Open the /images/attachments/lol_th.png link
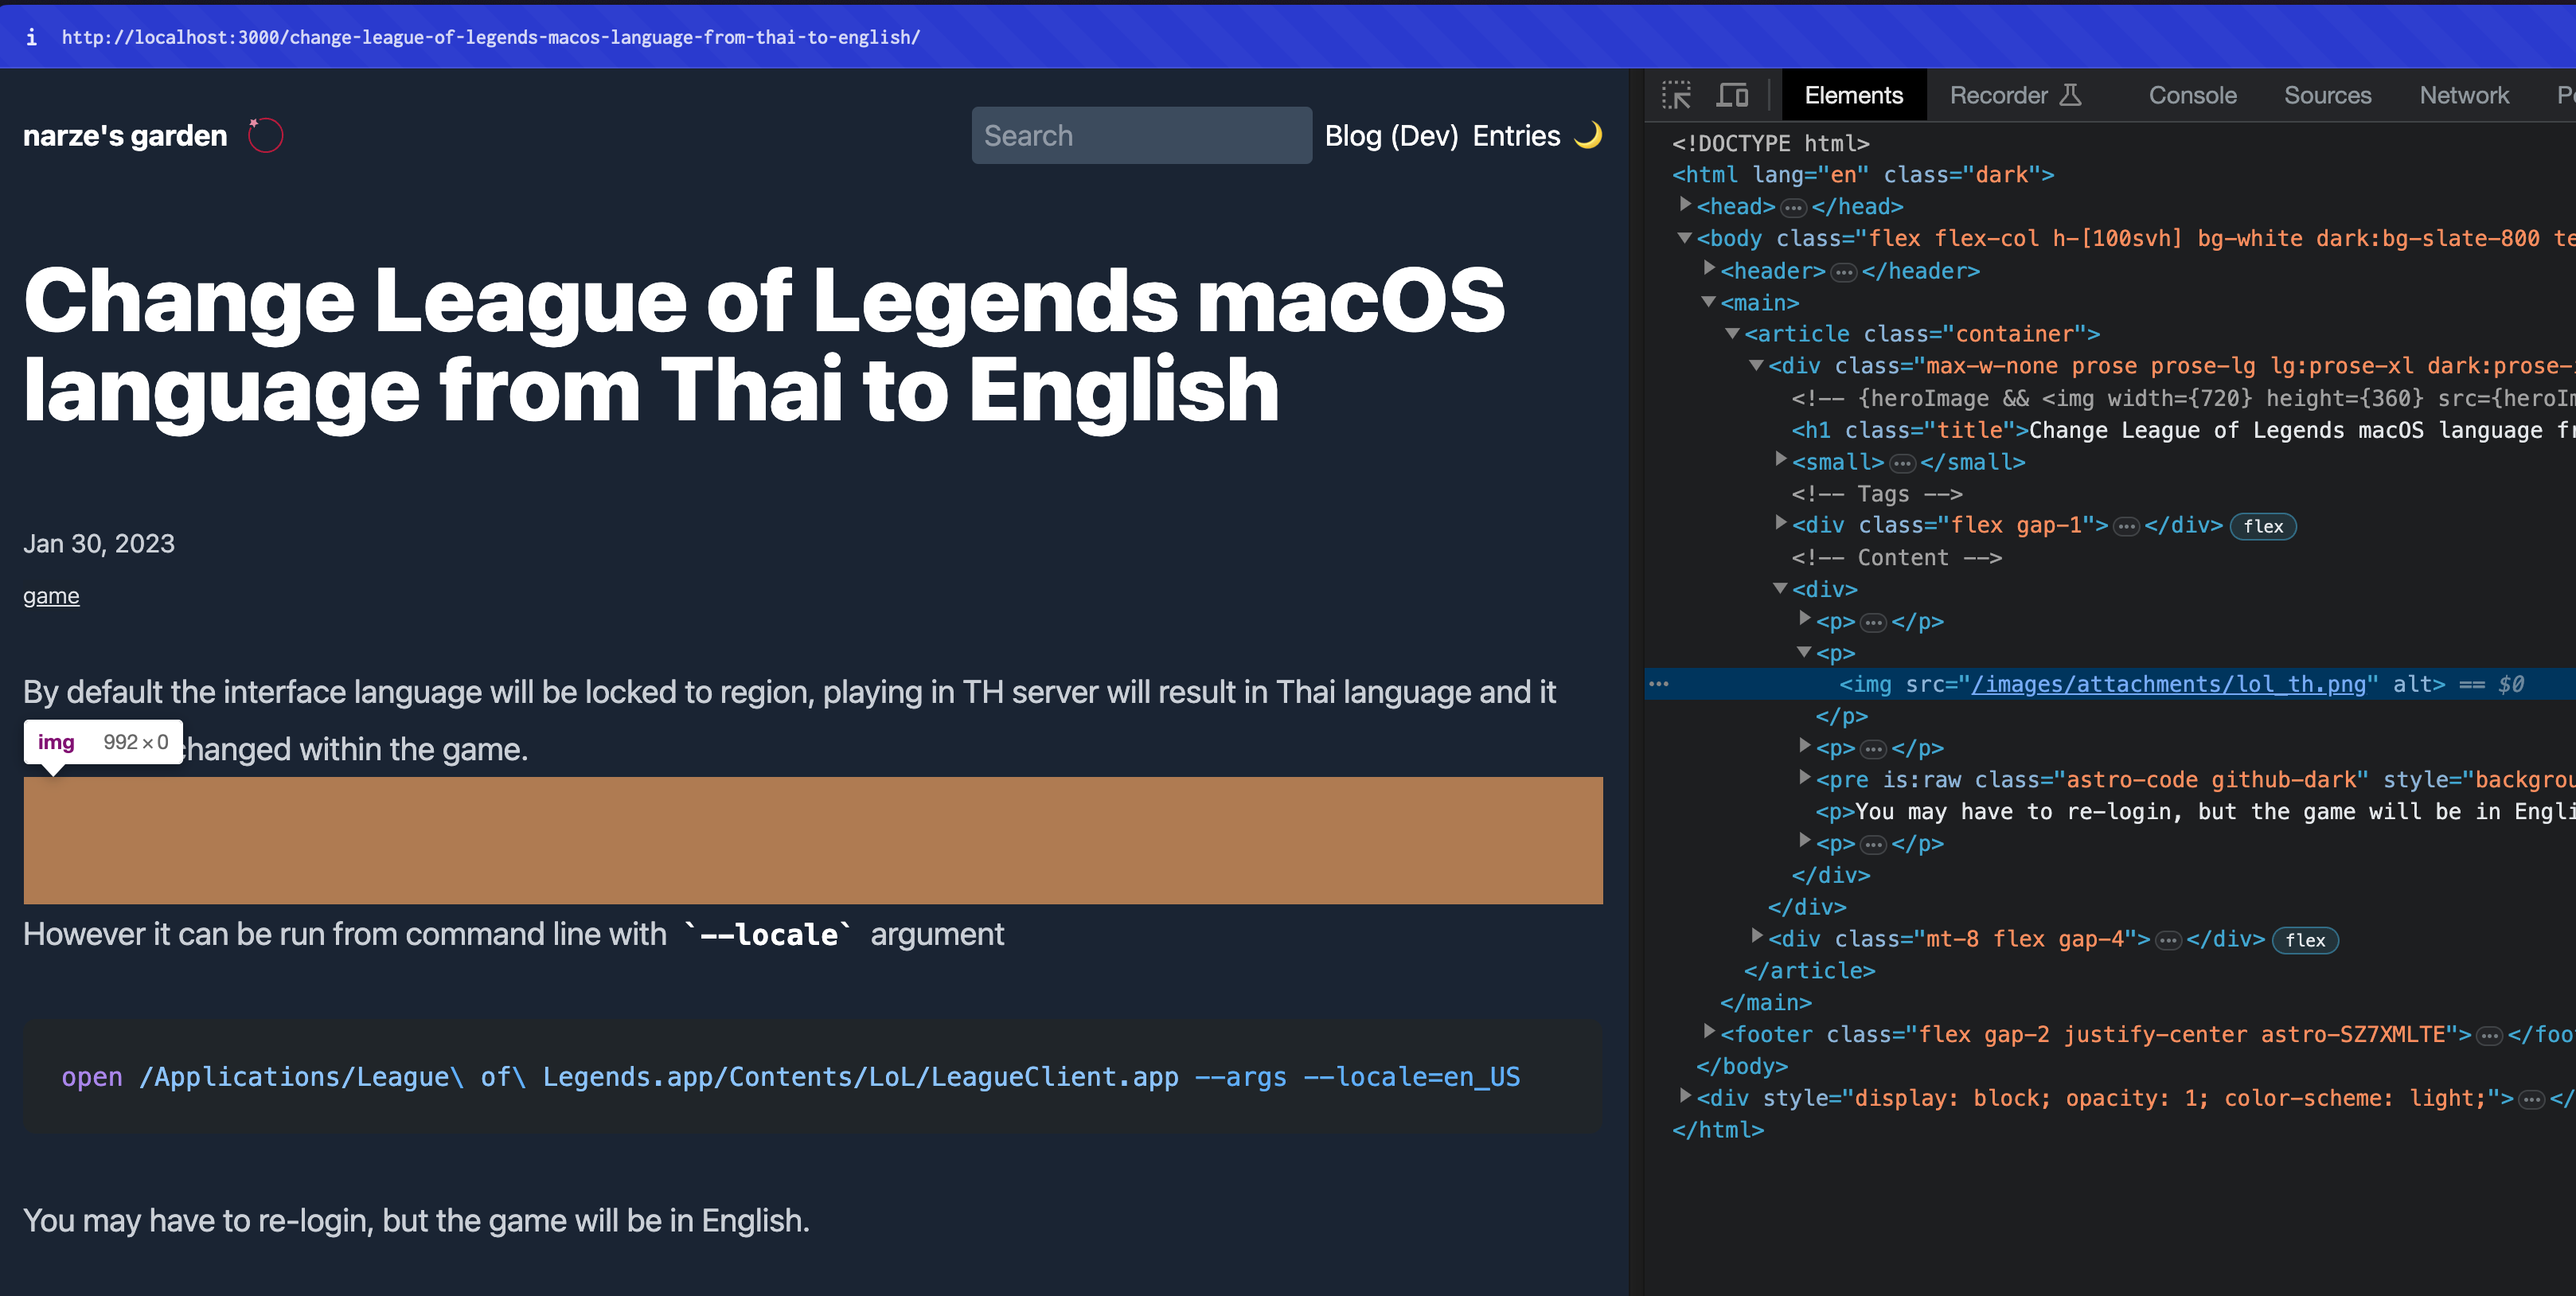2576x1296 pixels. click(2168, 684)
